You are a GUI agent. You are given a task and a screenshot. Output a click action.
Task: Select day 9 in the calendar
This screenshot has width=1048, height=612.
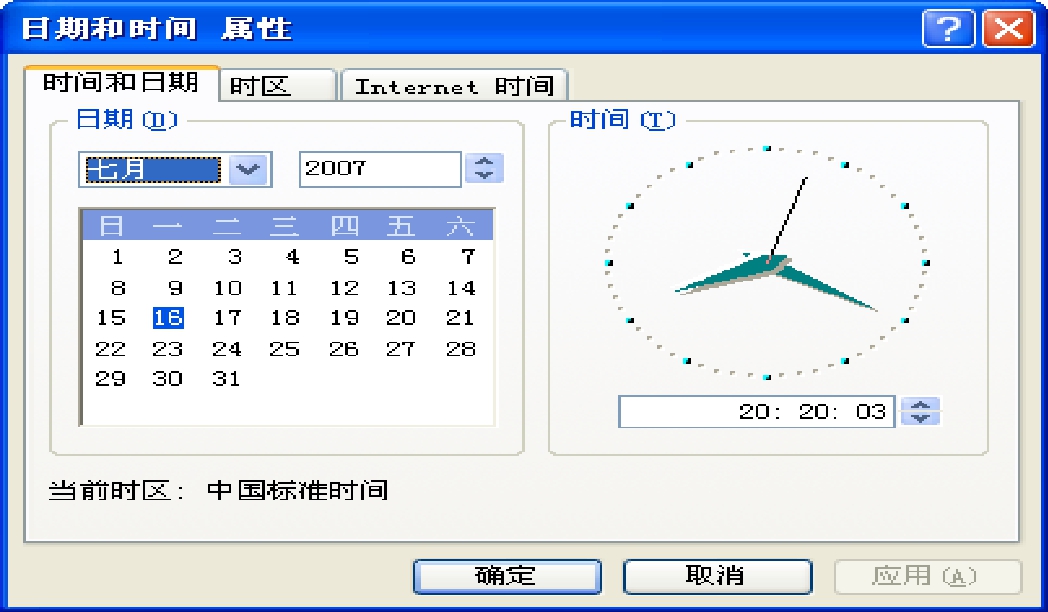(175, 288)
